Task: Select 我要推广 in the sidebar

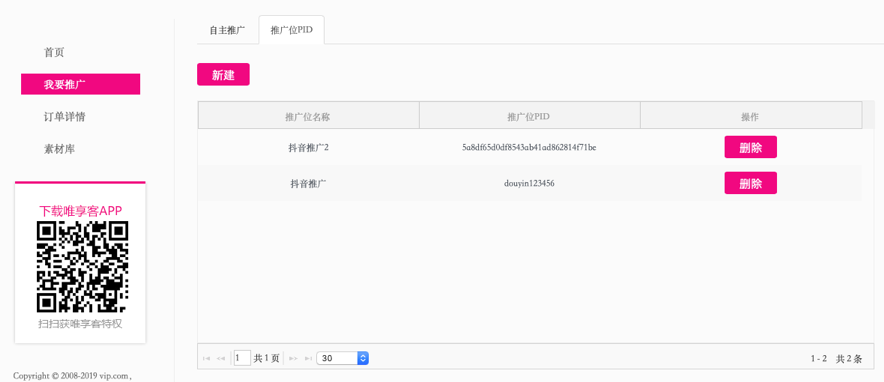Action: click(x=81, y=84)
